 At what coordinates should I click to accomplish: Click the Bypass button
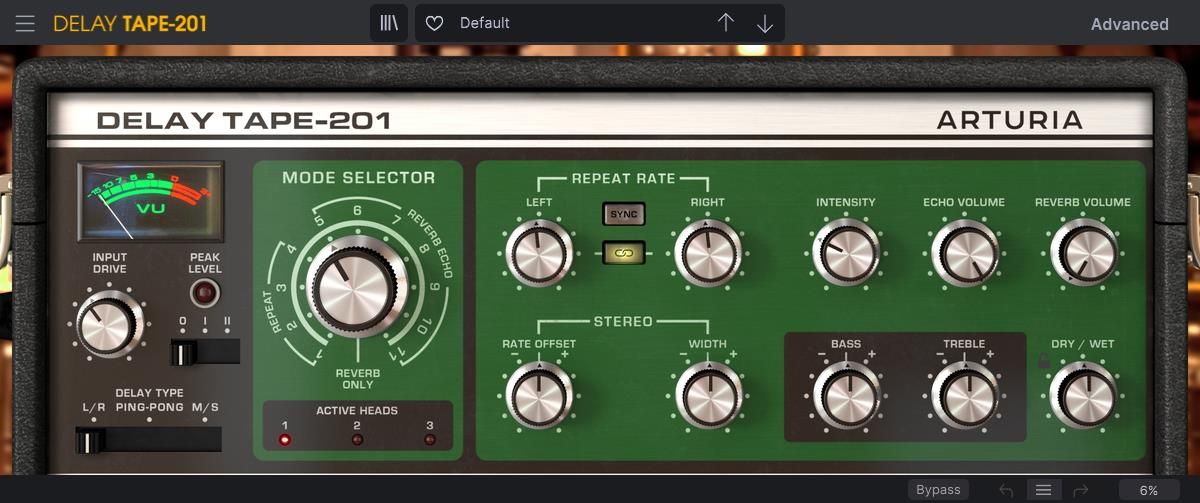[938, 490]
